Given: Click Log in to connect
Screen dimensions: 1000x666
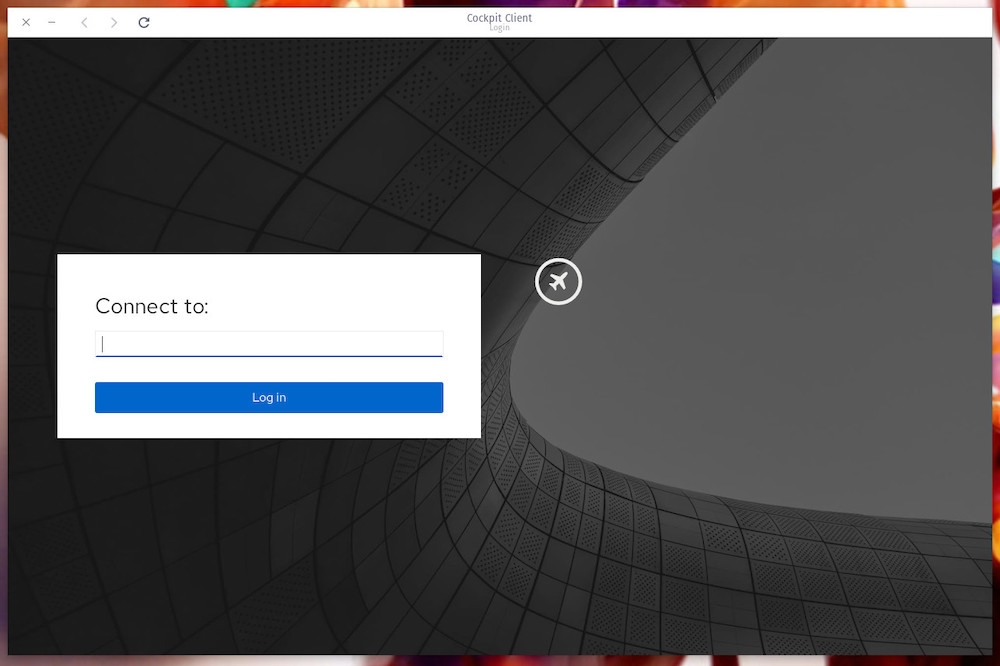Looking at the screenshot, I should coord(268,397).
